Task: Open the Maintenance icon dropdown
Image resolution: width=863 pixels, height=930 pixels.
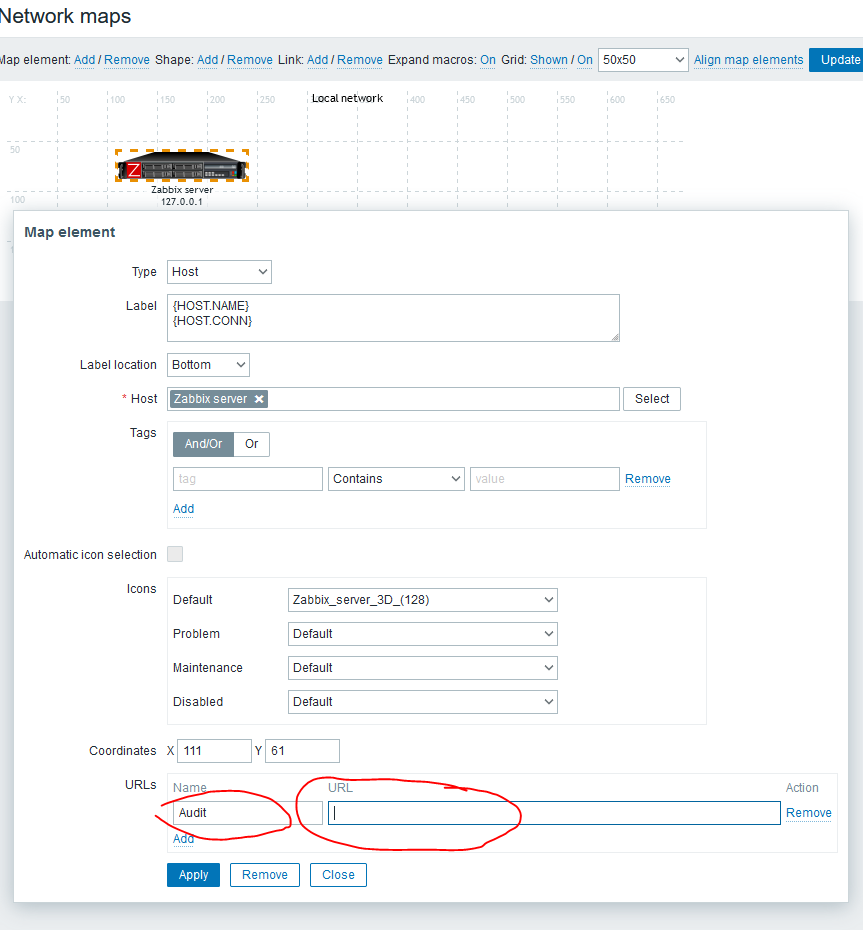Action: (422, 668)
